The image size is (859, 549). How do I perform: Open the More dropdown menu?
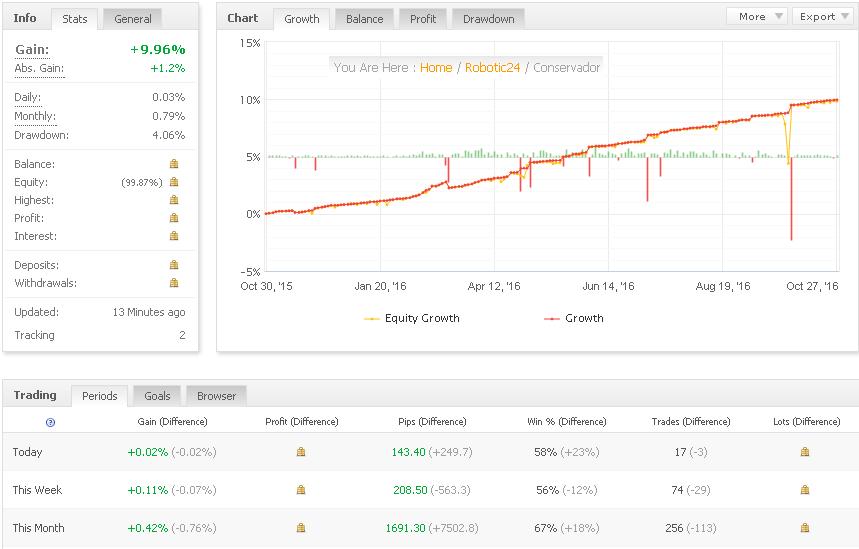[x=757, y=16]
